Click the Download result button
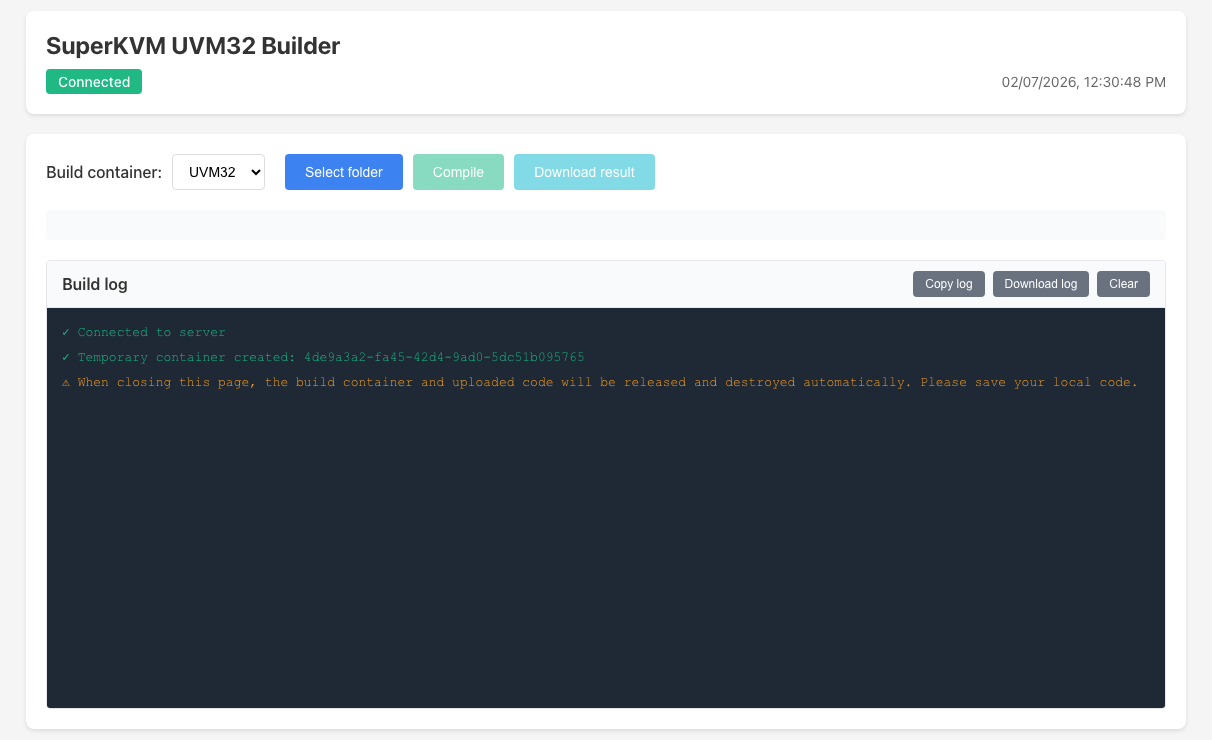 pos(584,172)
